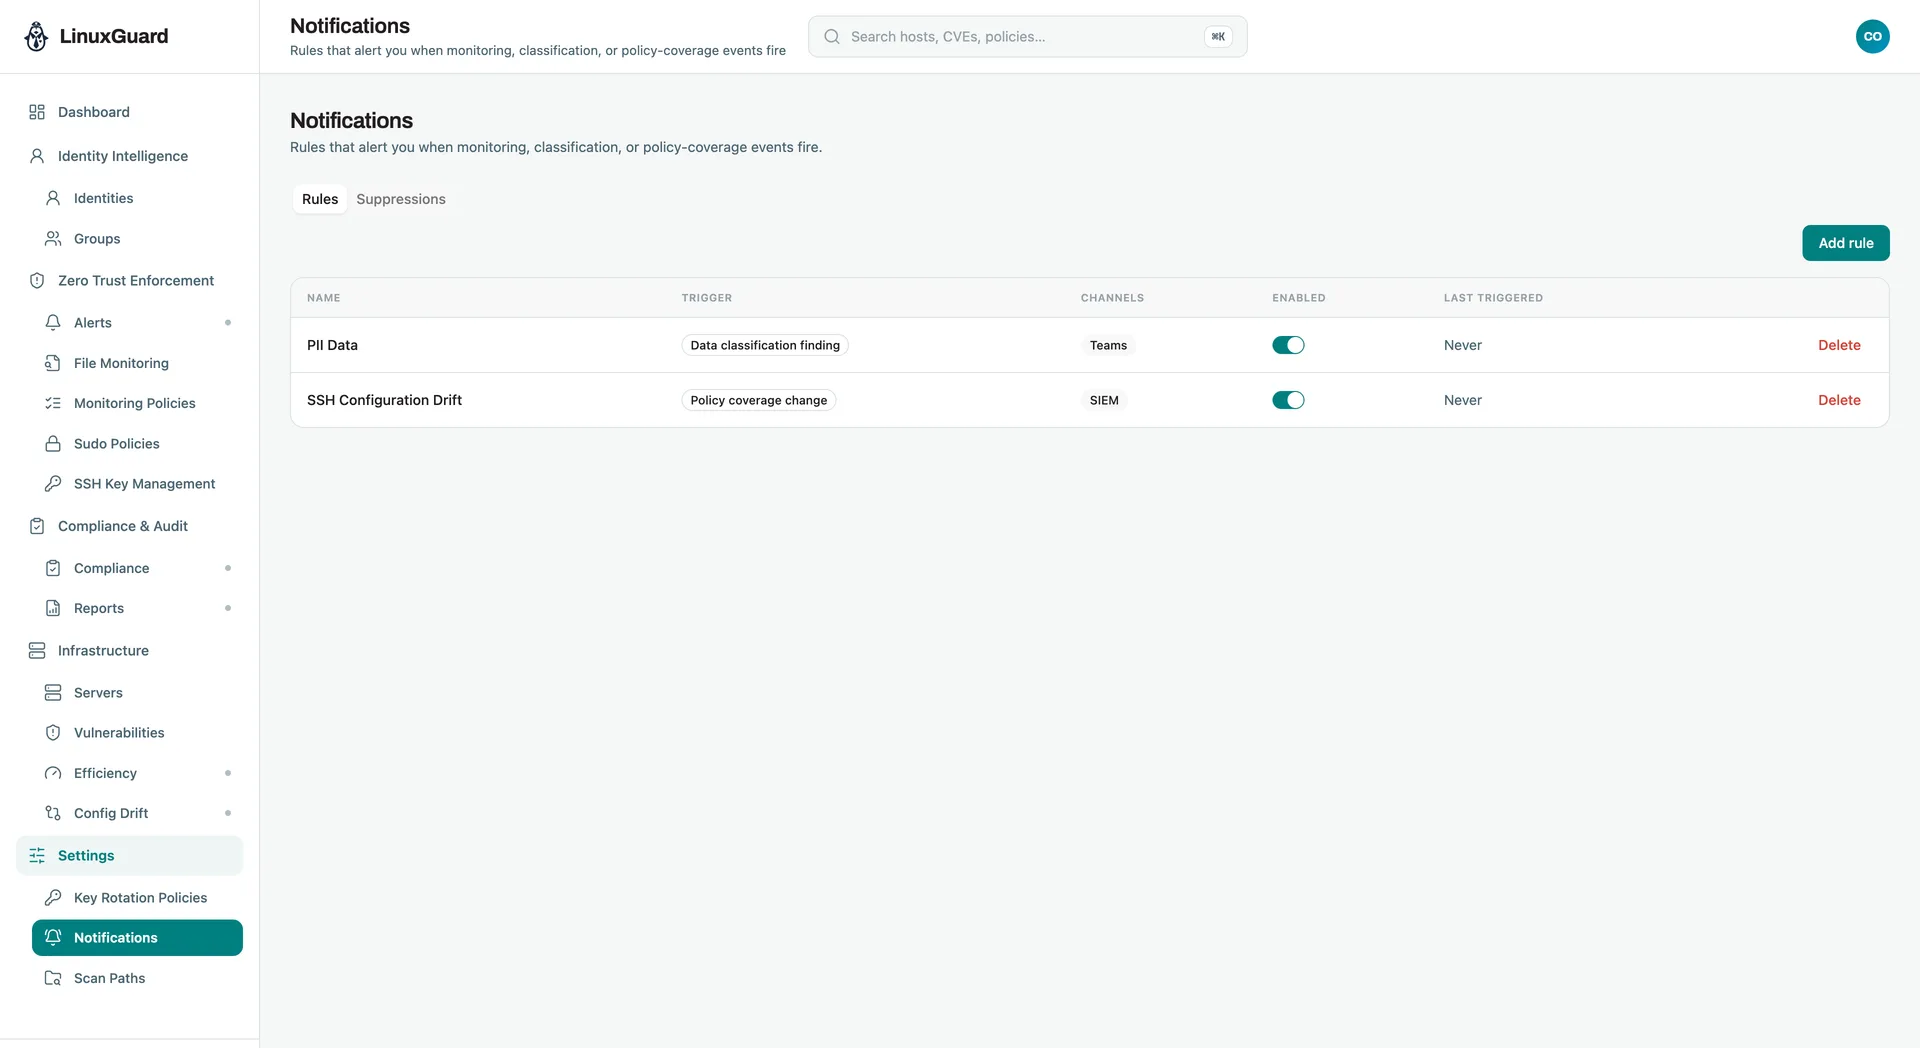This screenshot has height=1048, width=1920.
Task: Click the Config Drift branch icon
Action: 53,813
